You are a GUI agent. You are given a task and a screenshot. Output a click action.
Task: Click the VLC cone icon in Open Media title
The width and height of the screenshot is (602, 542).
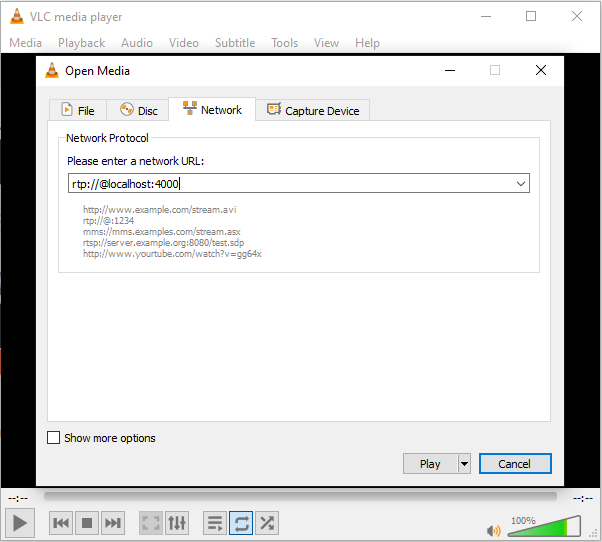click(52, 70)
